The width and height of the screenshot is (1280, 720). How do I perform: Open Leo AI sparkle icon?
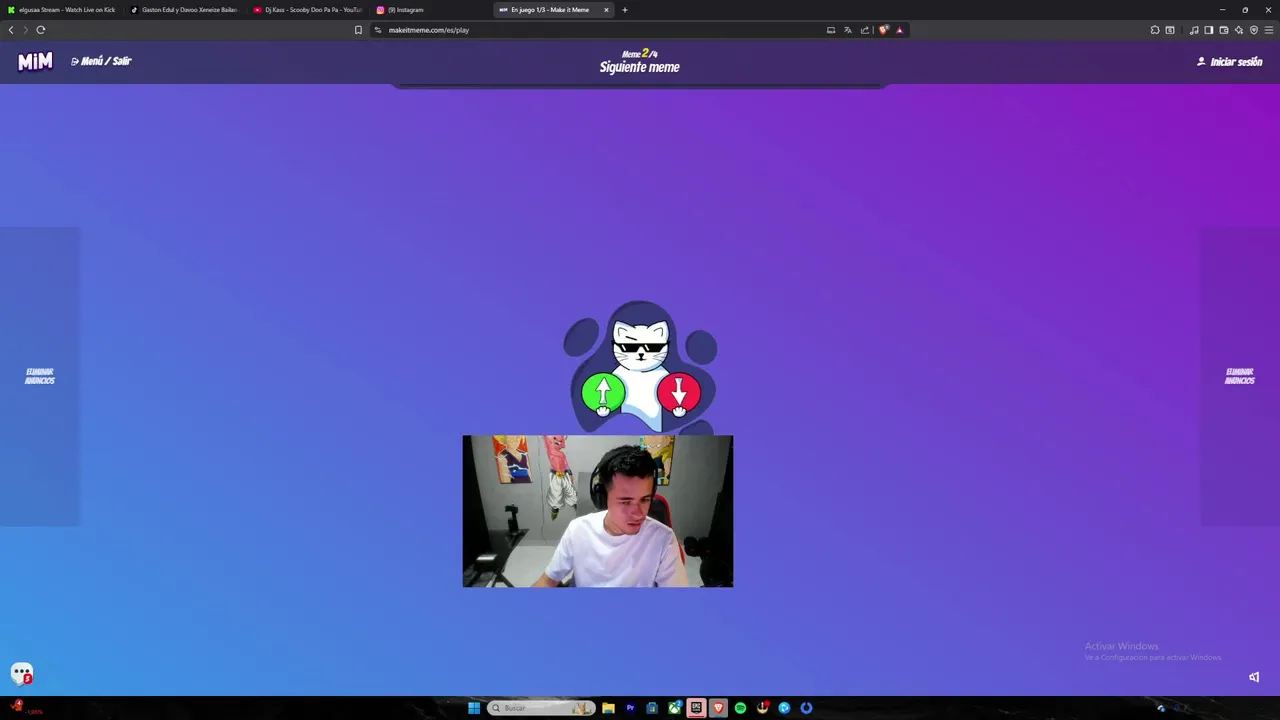(1239, 30)
